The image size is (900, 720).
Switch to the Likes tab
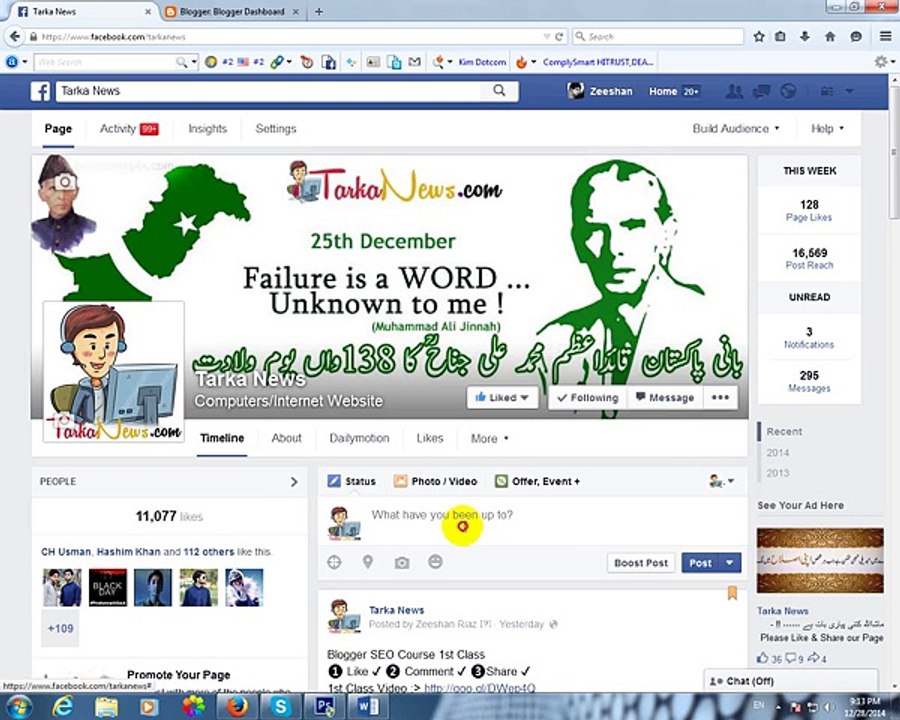[430, 438]
